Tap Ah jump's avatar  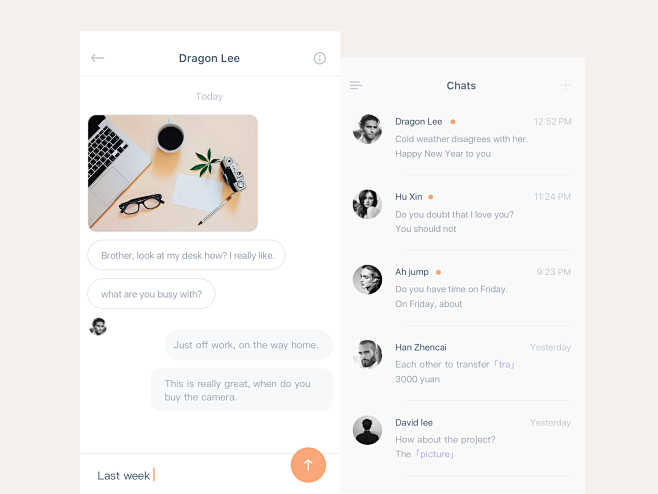[x=367, y=280]
